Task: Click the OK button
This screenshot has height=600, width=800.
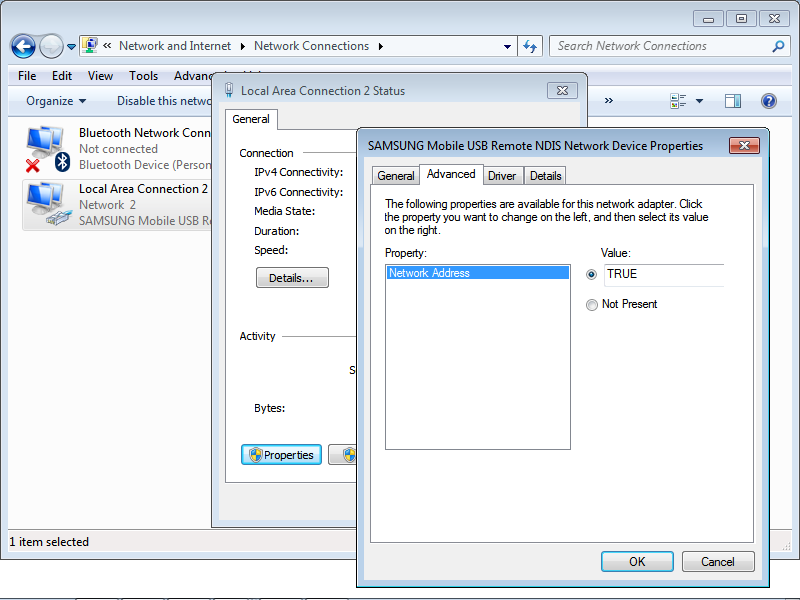Action: 637,562
